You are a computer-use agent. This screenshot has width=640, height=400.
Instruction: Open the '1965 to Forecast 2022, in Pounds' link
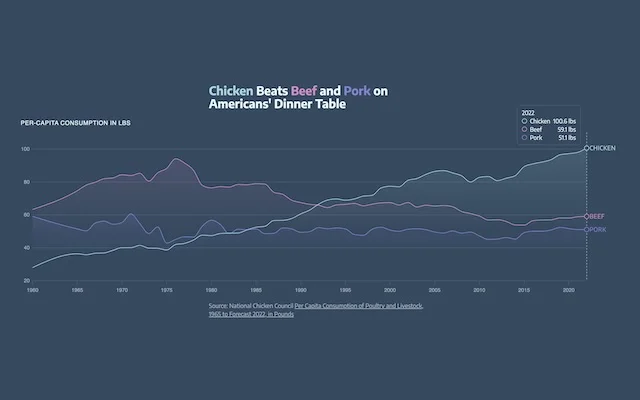point(251,314)
